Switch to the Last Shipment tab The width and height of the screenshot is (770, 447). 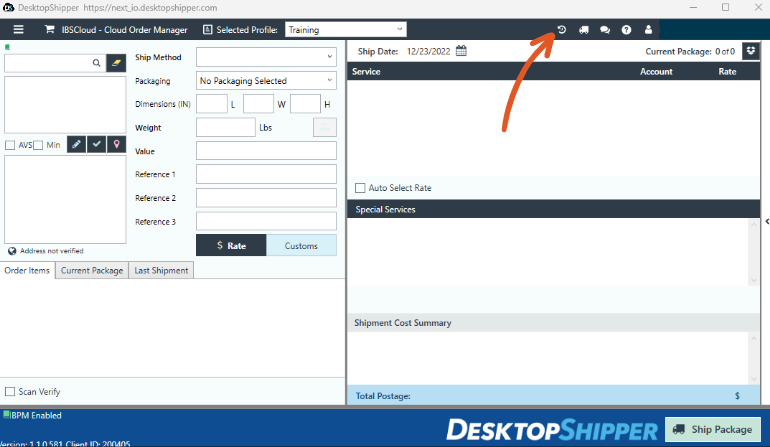click(x=161, y=271)
